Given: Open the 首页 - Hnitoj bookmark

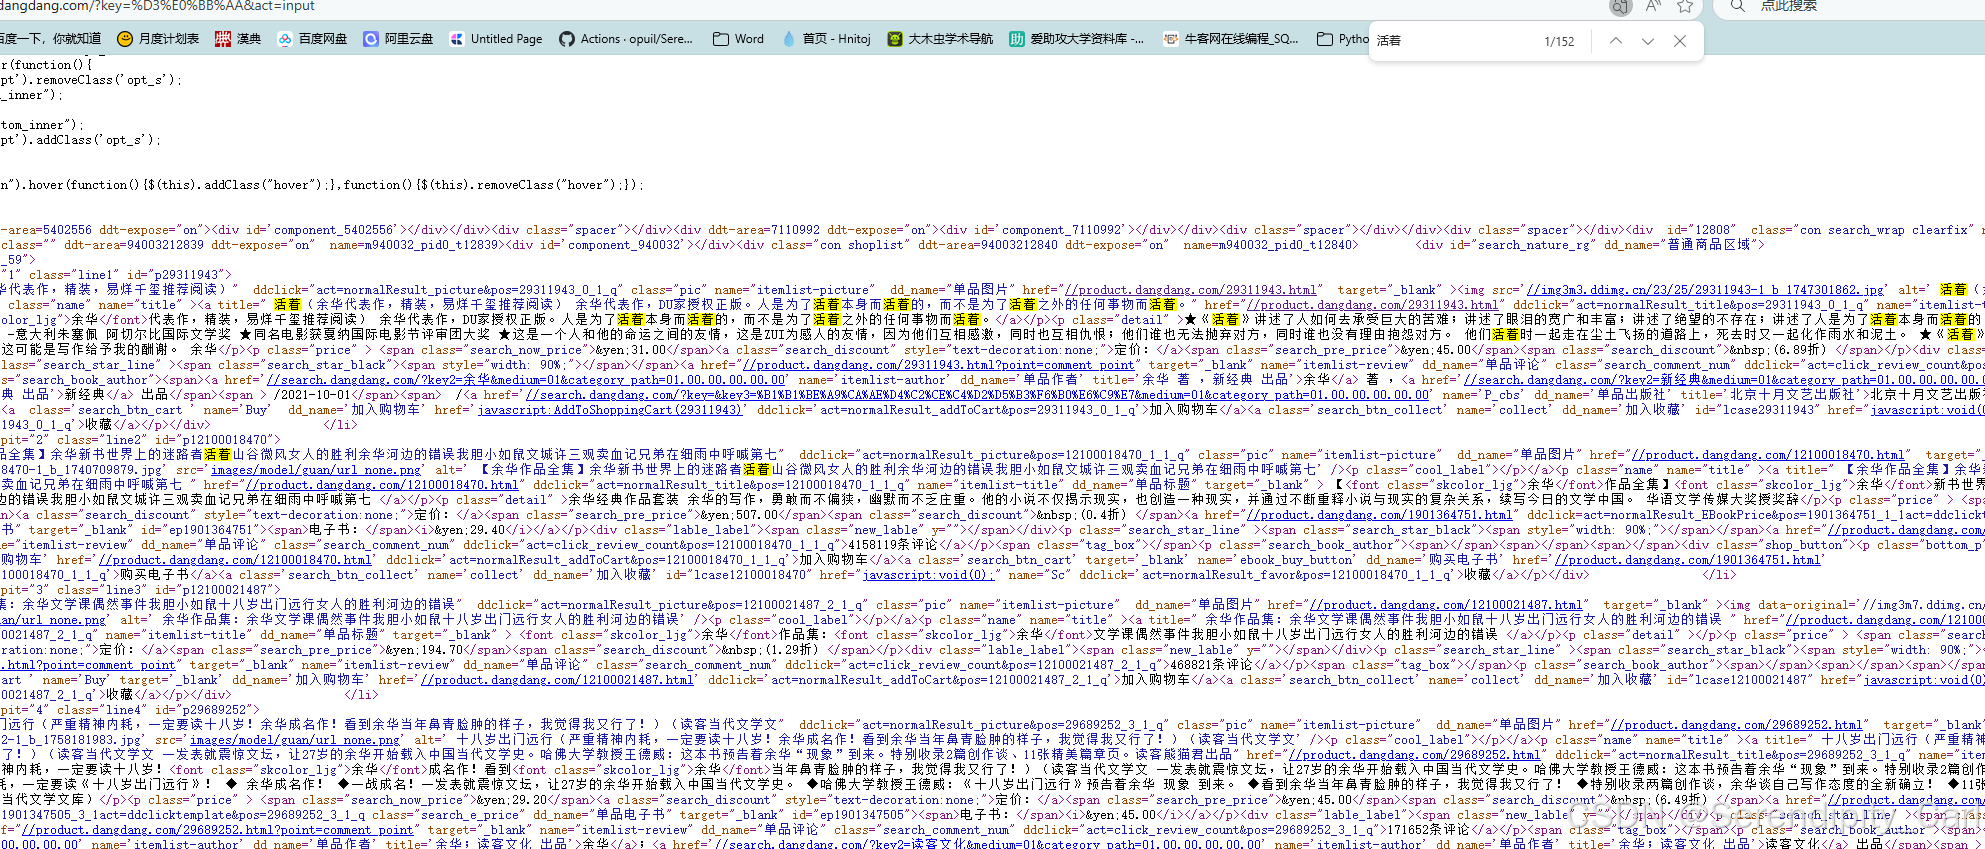Looking at the screenshot, I should (x=825, y=39).
